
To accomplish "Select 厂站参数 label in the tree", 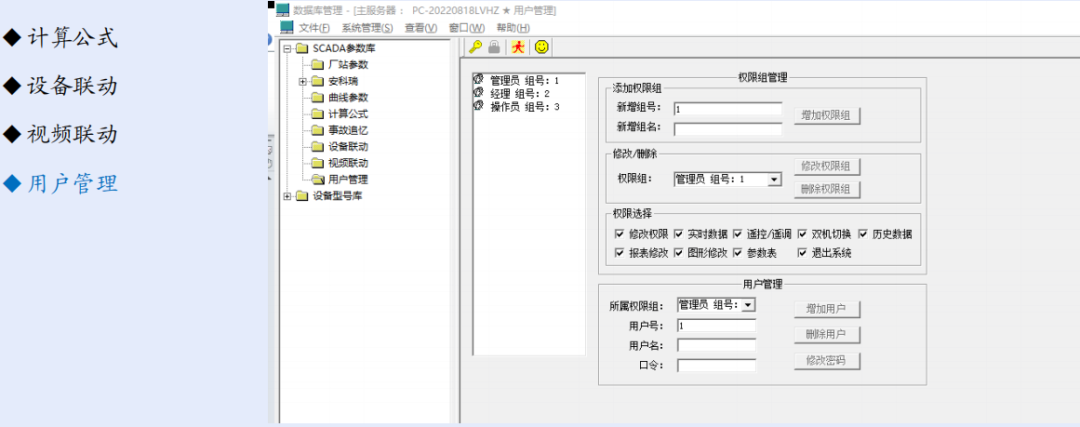I will (x=348, y=65).
